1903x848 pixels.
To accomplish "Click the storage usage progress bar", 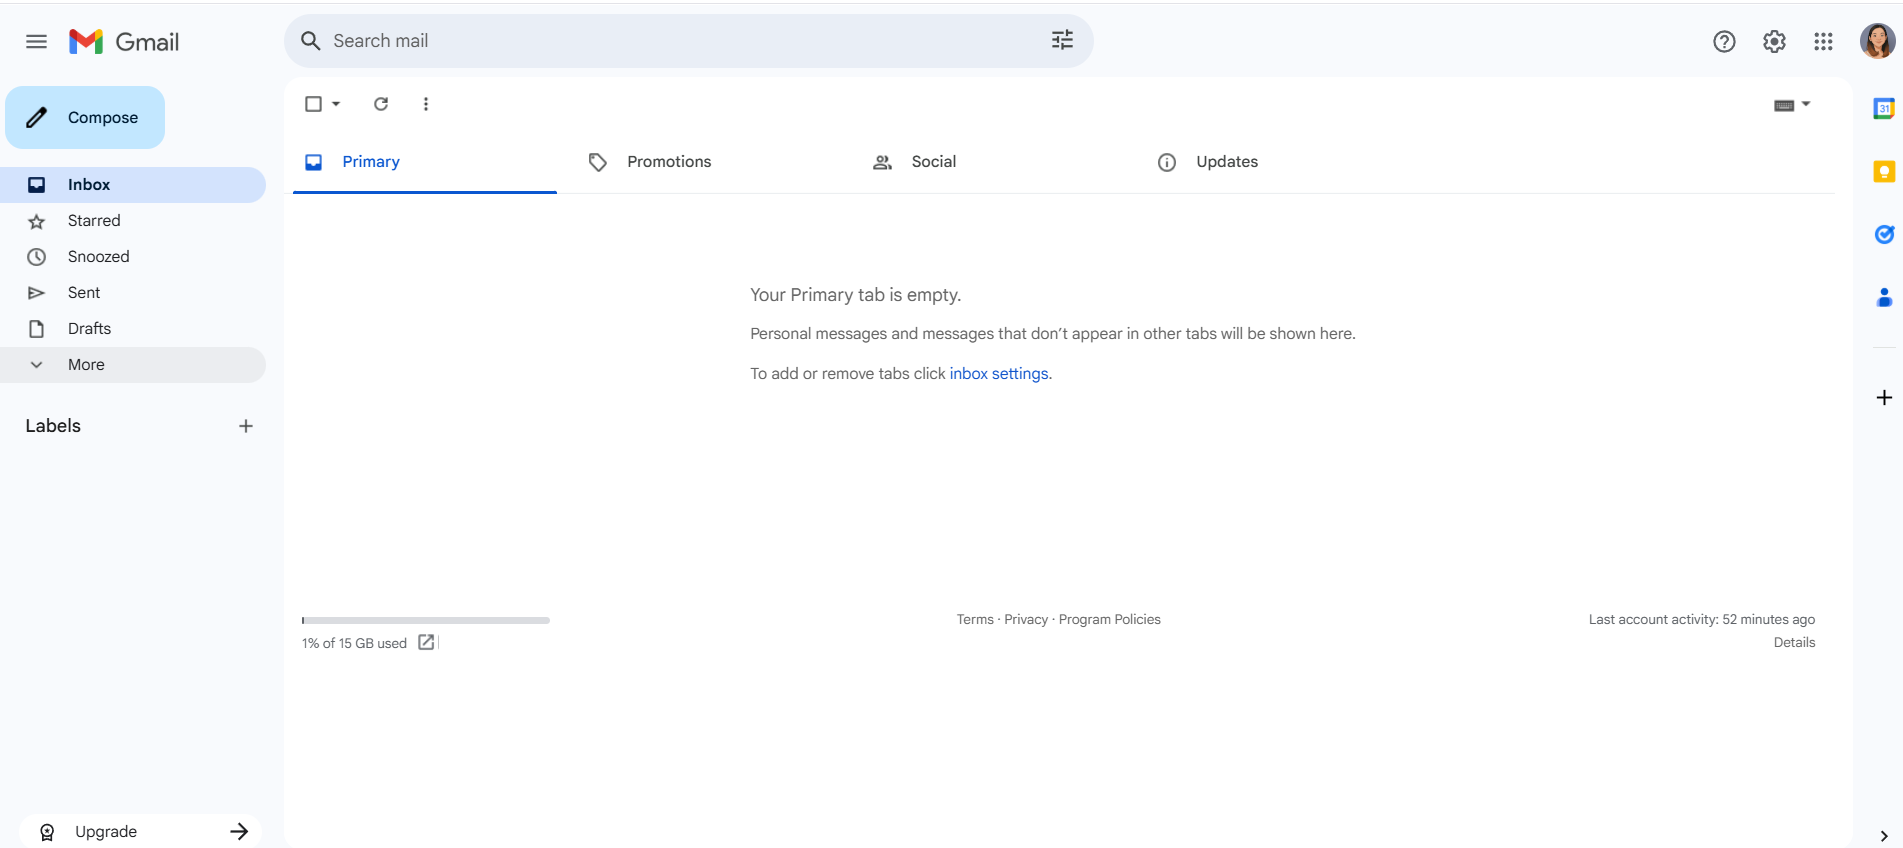I will click(425, 620).
